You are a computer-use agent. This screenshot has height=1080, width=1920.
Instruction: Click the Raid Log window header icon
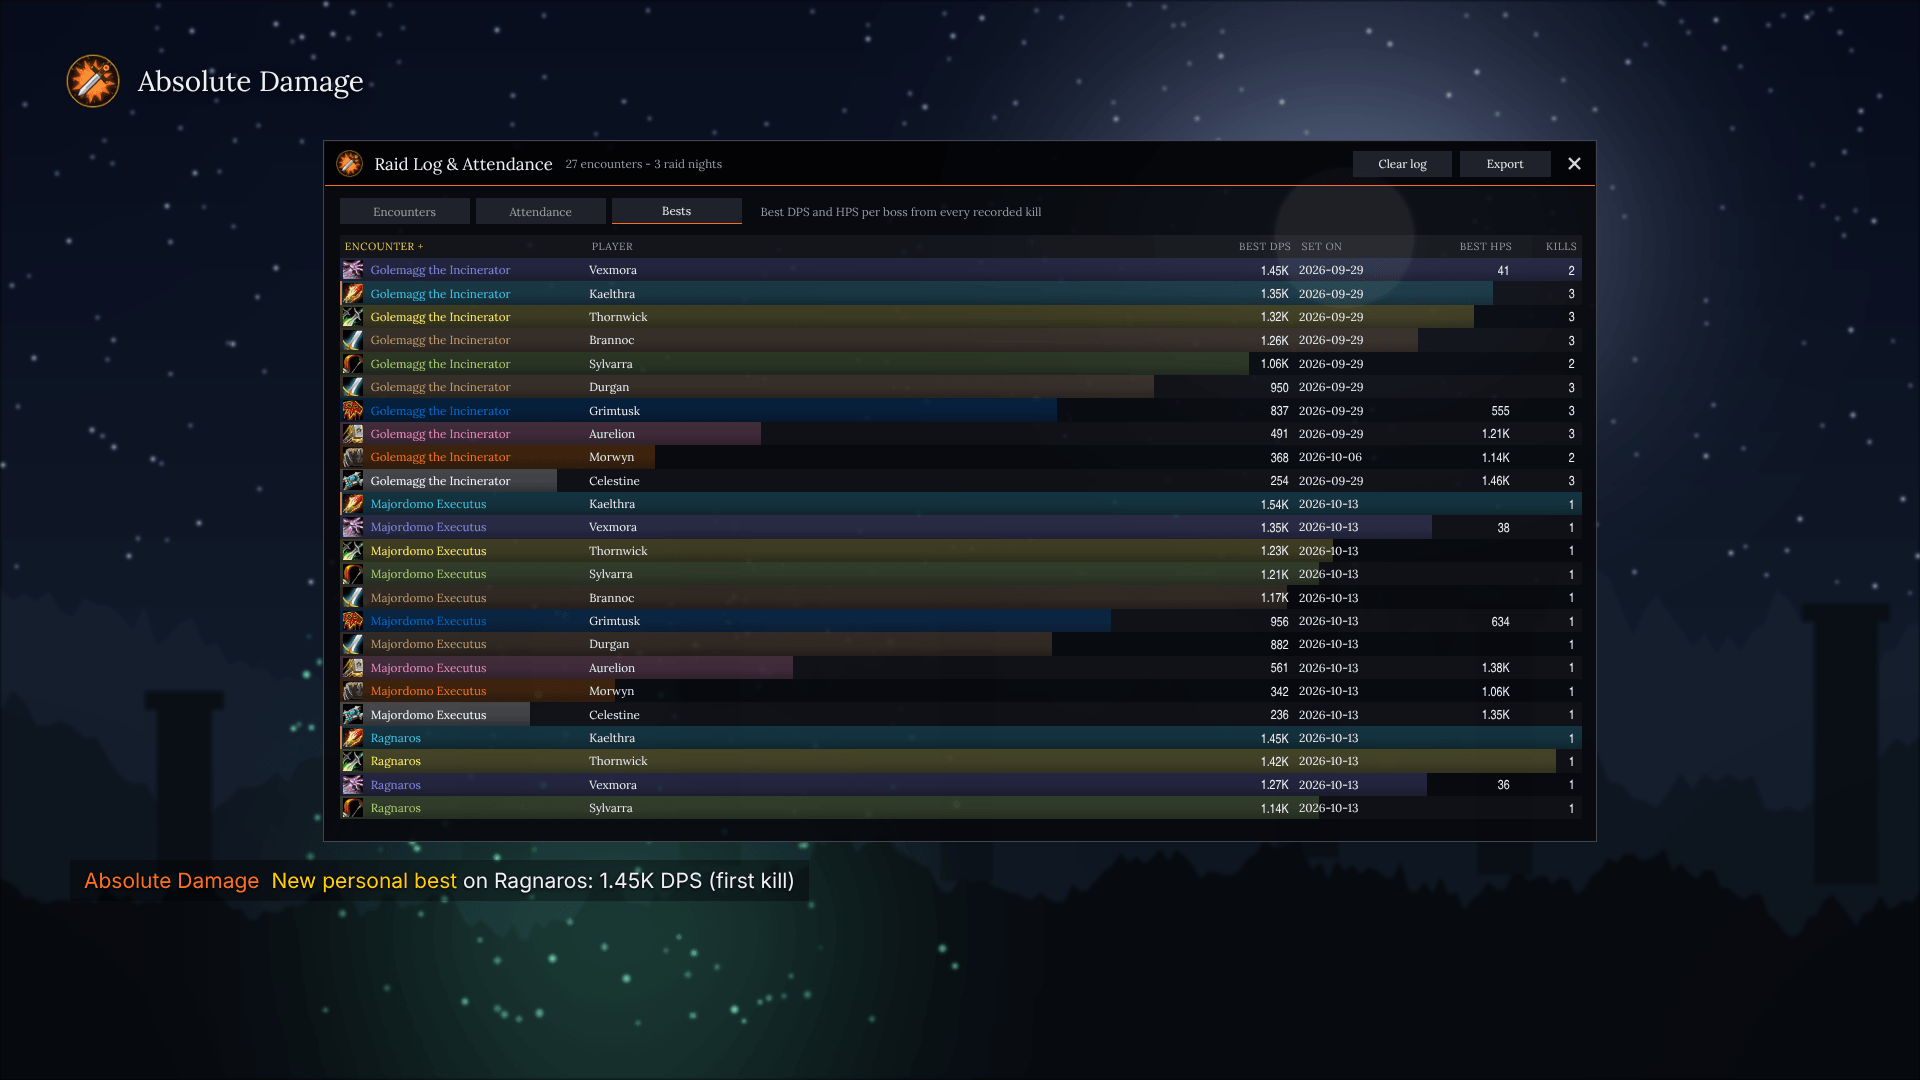click(x=349, y=164)
